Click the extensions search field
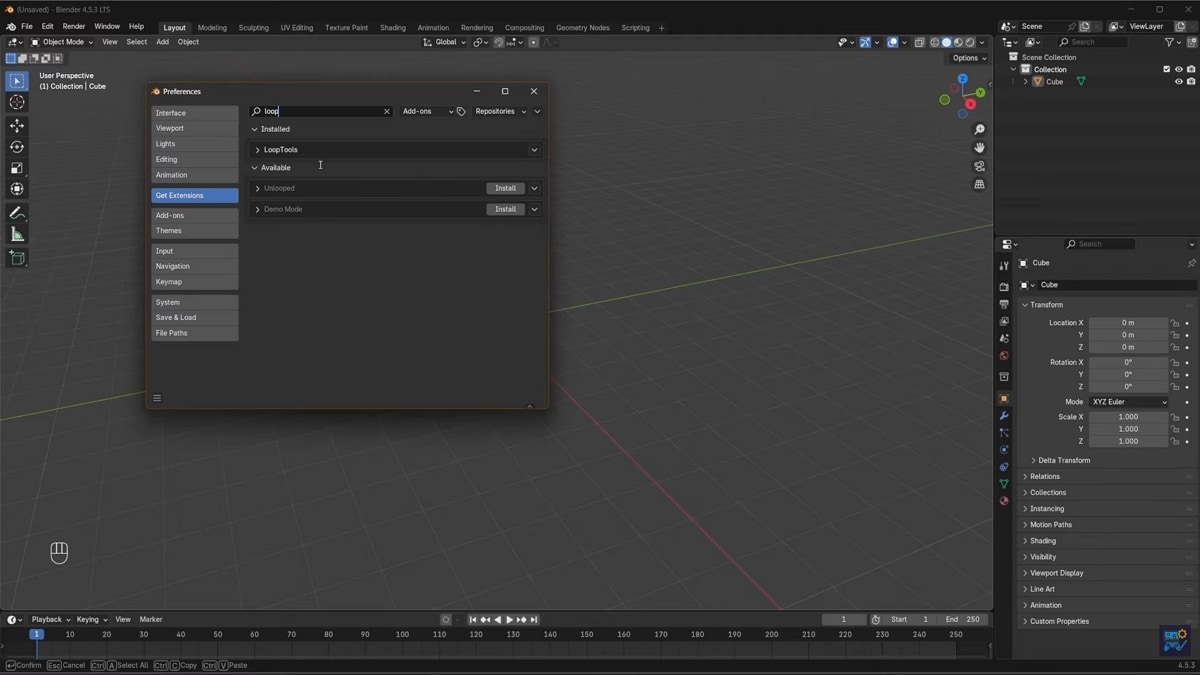The height and width of the screenshot is (675, 1200). click(320, 111)
